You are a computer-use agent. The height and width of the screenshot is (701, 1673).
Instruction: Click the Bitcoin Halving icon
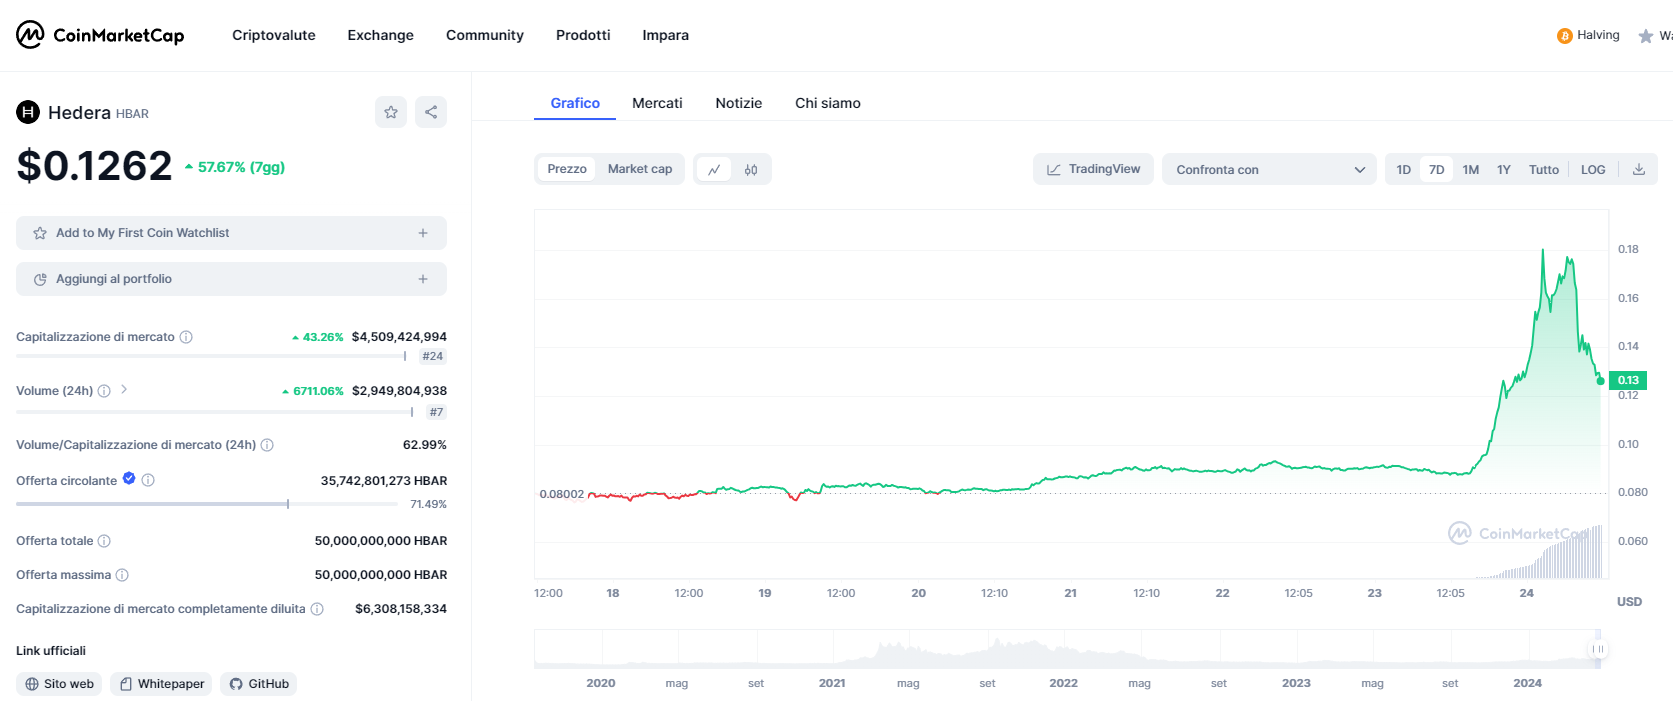coord(1565,36)
